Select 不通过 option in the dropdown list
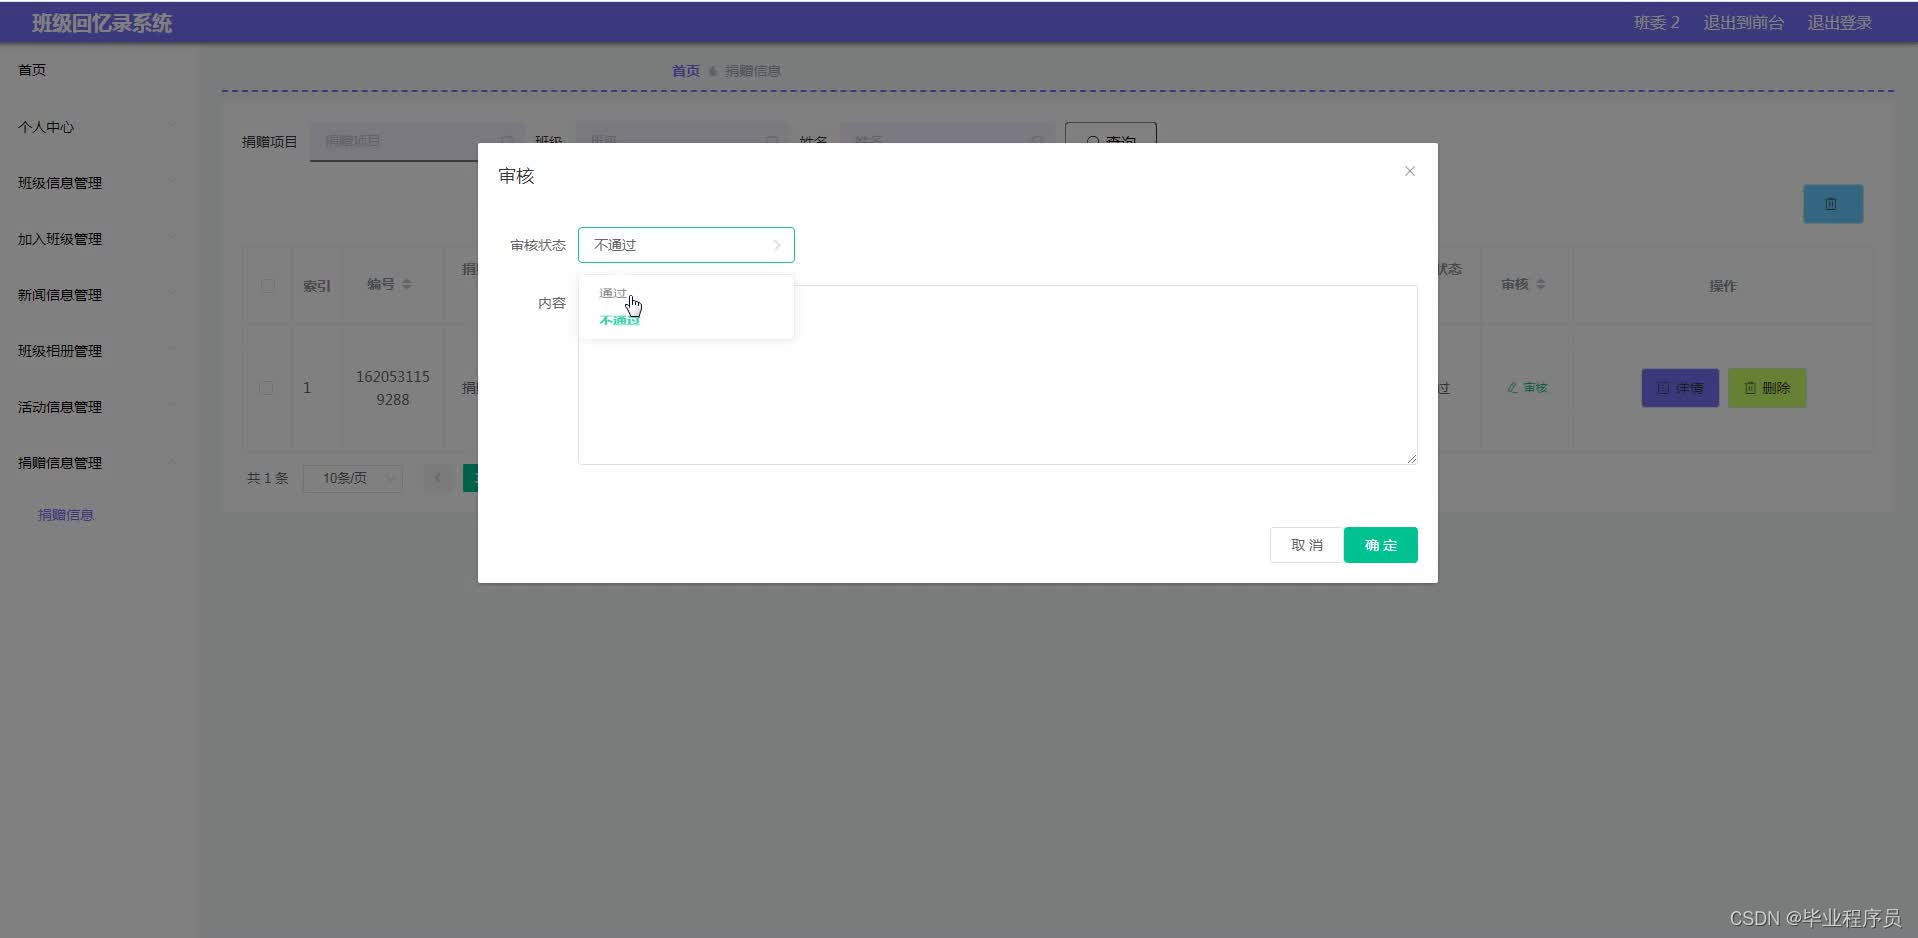Screen dimensions: 1918x938 click(x=619, y=320)
